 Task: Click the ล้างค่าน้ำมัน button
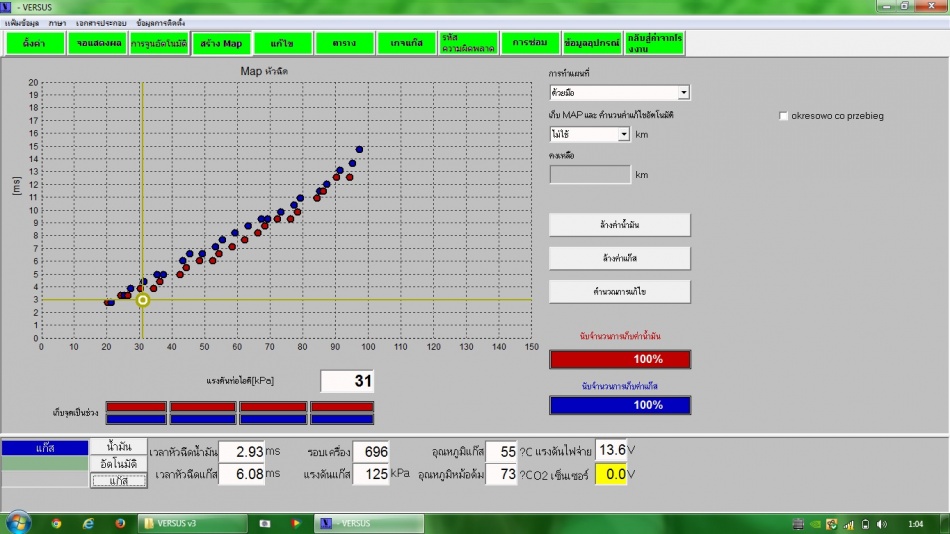619,225
